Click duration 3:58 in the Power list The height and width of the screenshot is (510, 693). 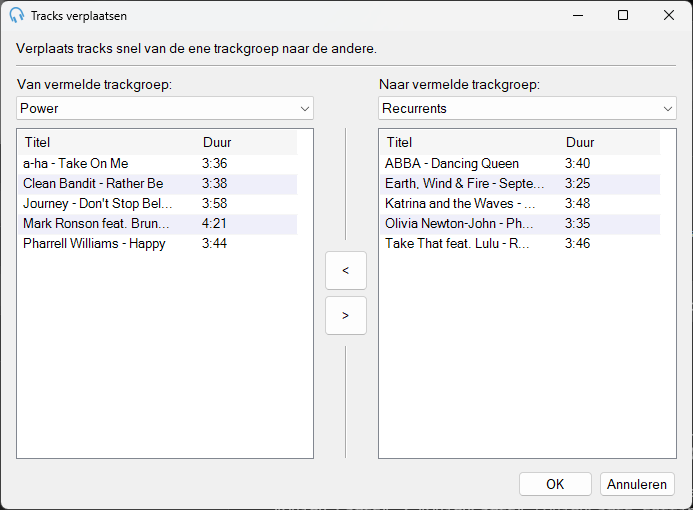214,203
